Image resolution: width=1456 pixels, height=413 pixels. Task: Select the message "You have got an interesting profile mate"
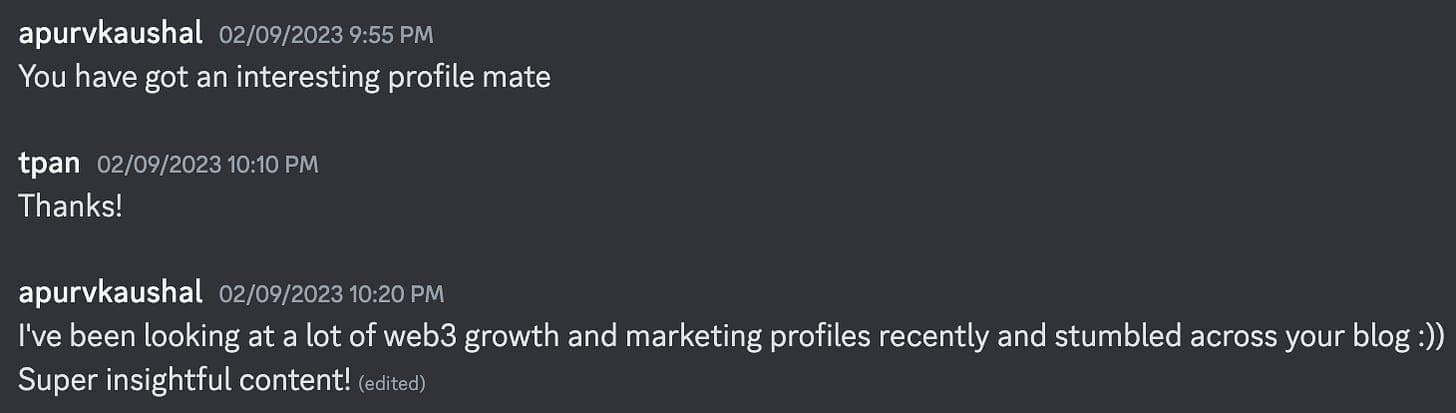coord(285,77)
